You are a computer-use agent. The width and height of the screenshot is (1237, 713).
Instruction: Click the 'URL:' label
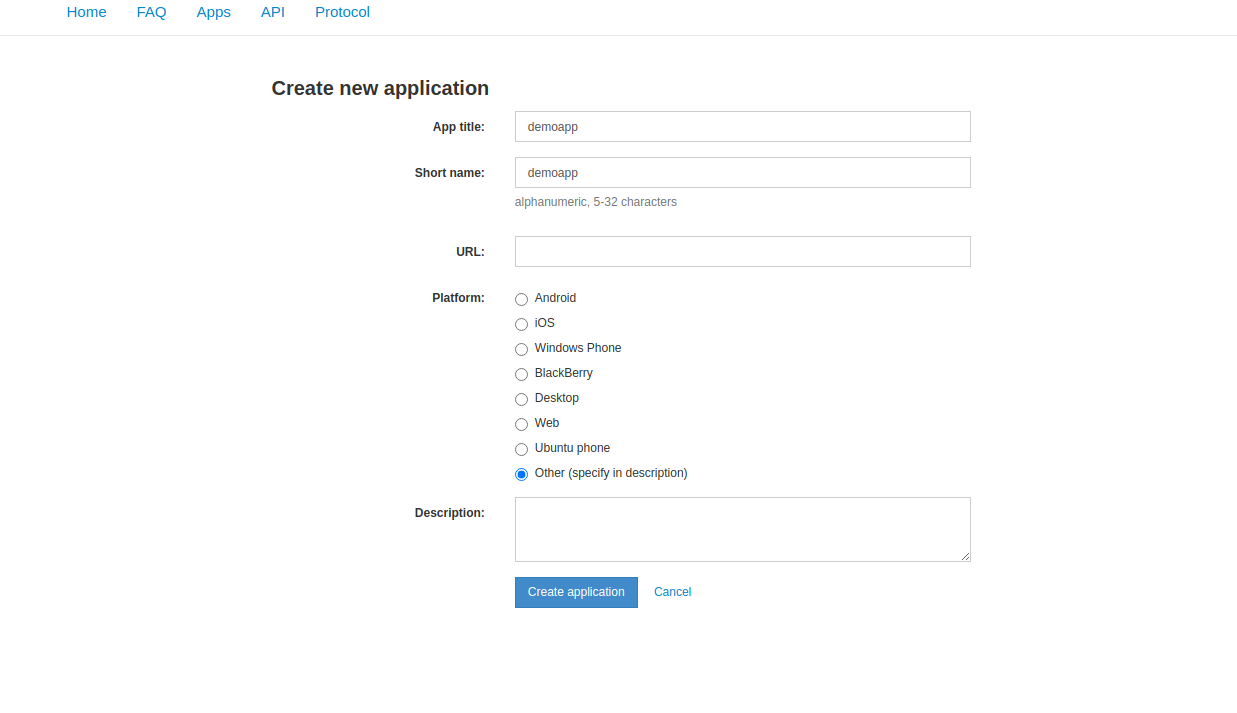click(470, 252)
